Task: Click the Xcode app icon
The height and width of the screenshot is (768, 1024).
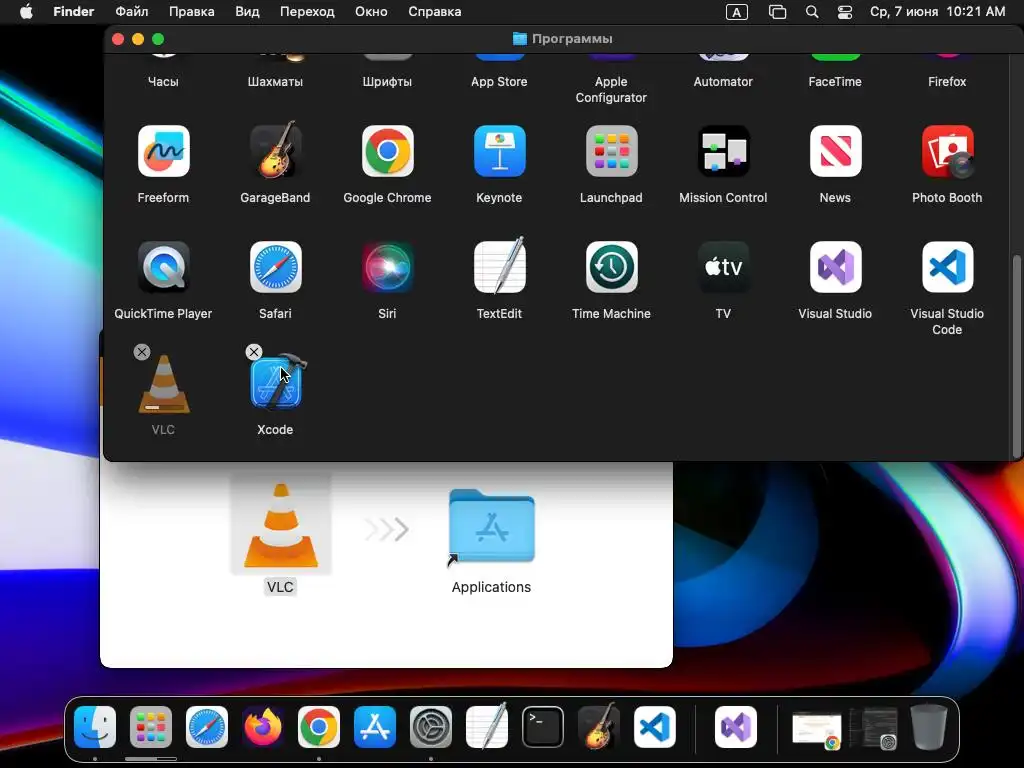Action: pyautogui.click(x=275, y=383)
